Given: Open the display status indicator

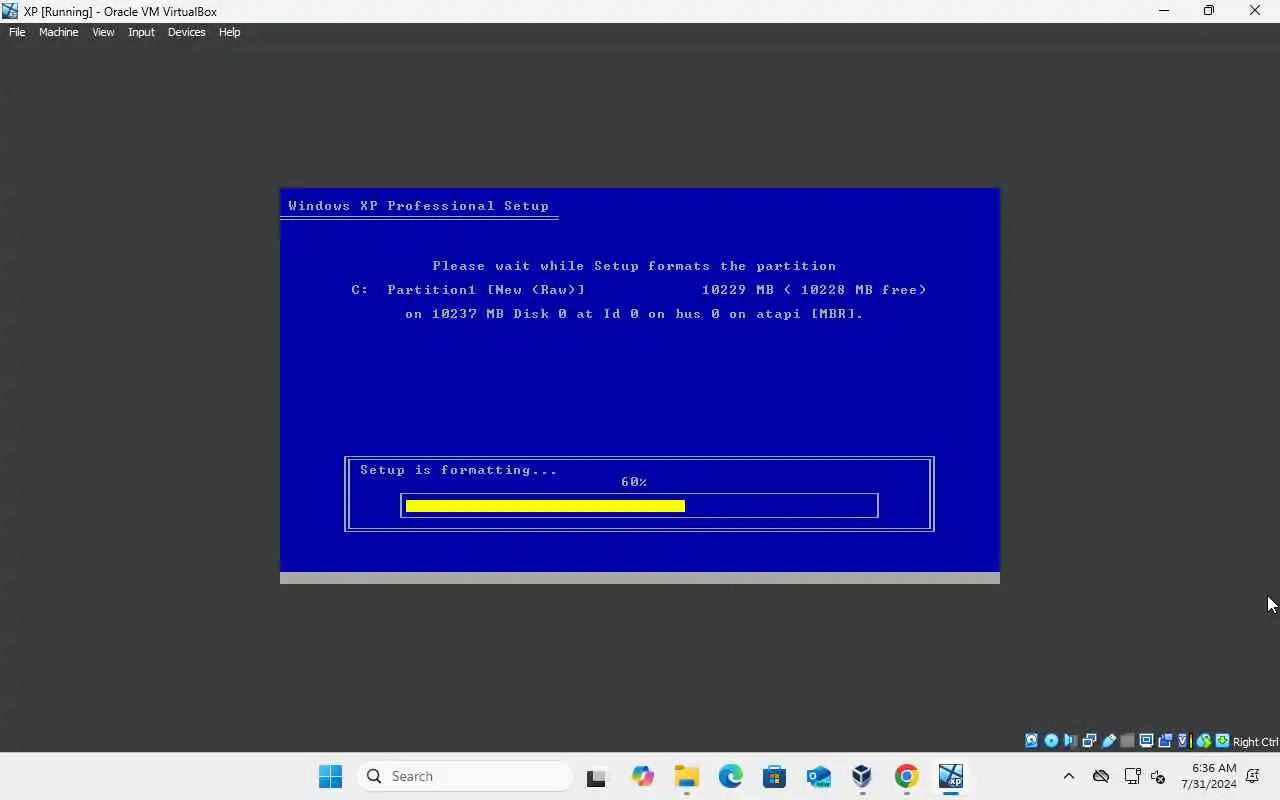Looking at the screenshot, I should point(1146,741).
